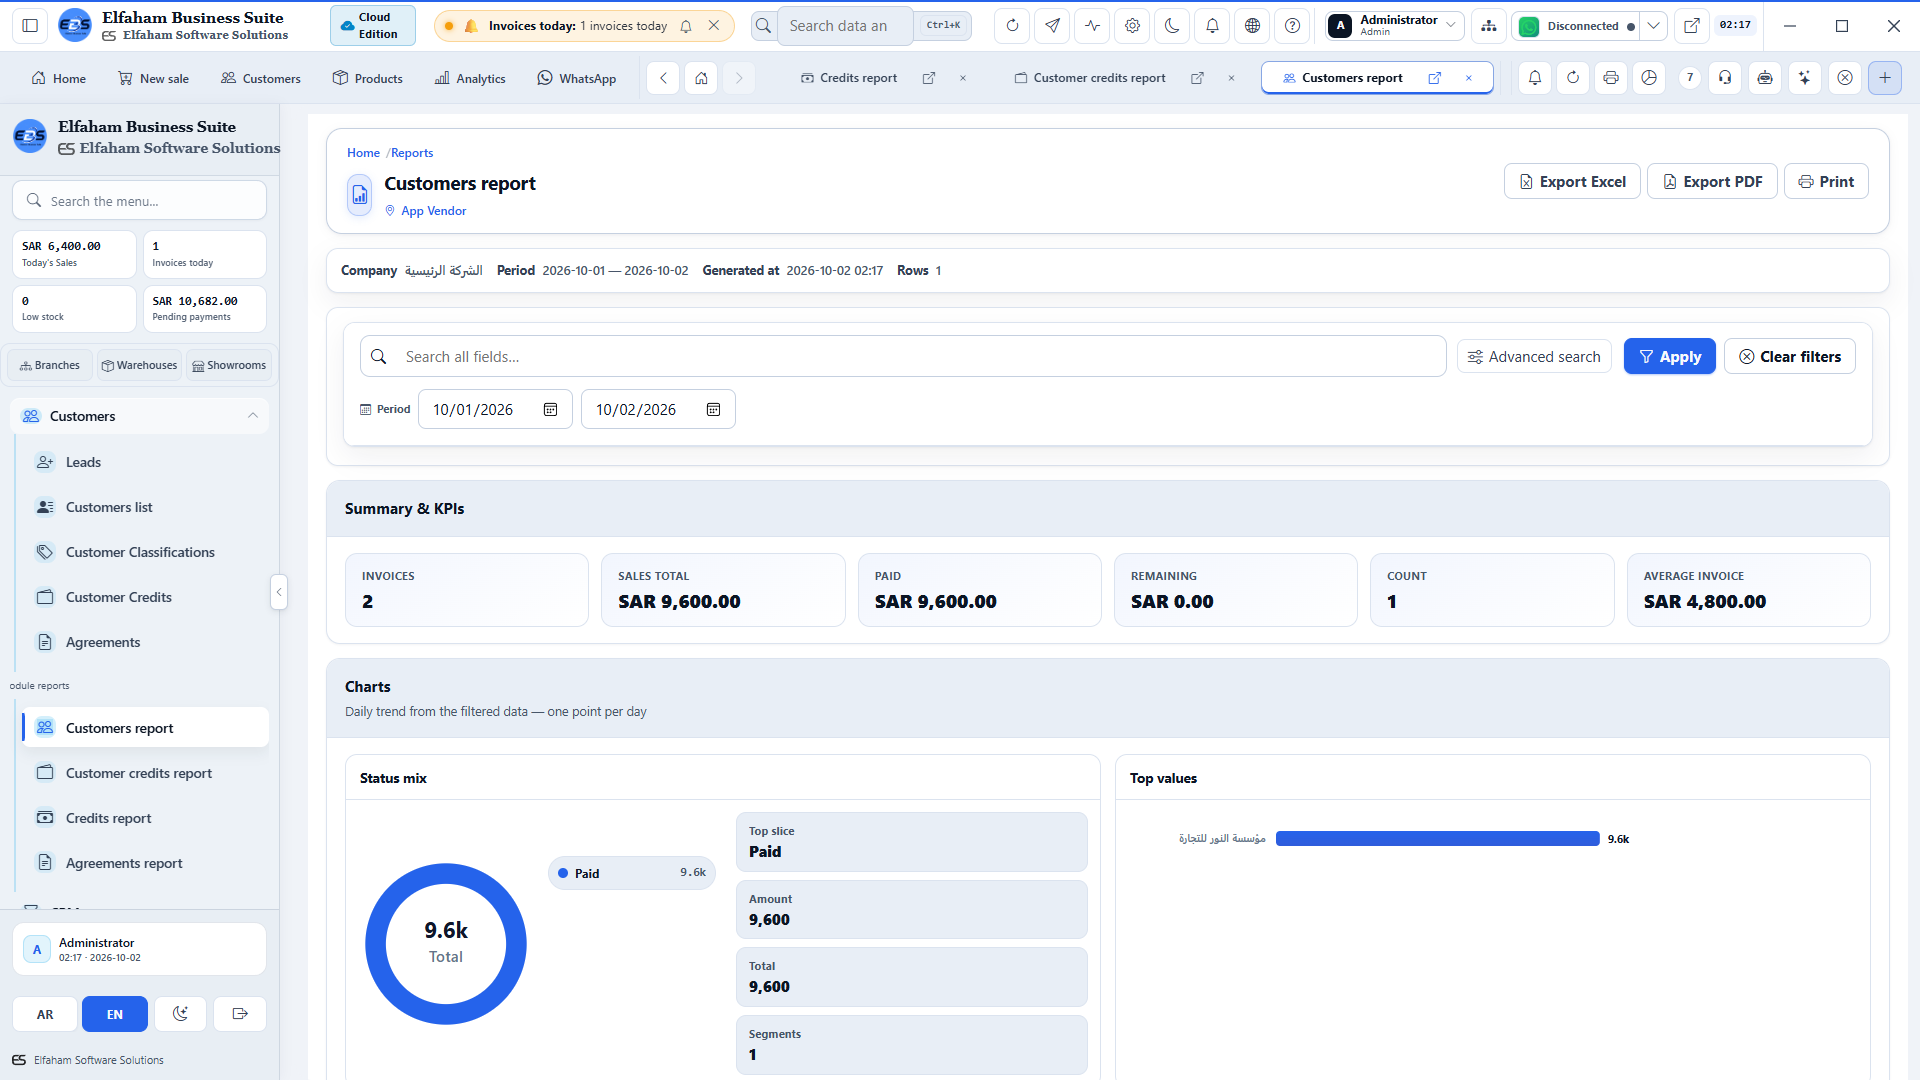Click the dark mode moon icon in top toolbar
Screen dimensions: 1920x1080
pos(1172,26)
